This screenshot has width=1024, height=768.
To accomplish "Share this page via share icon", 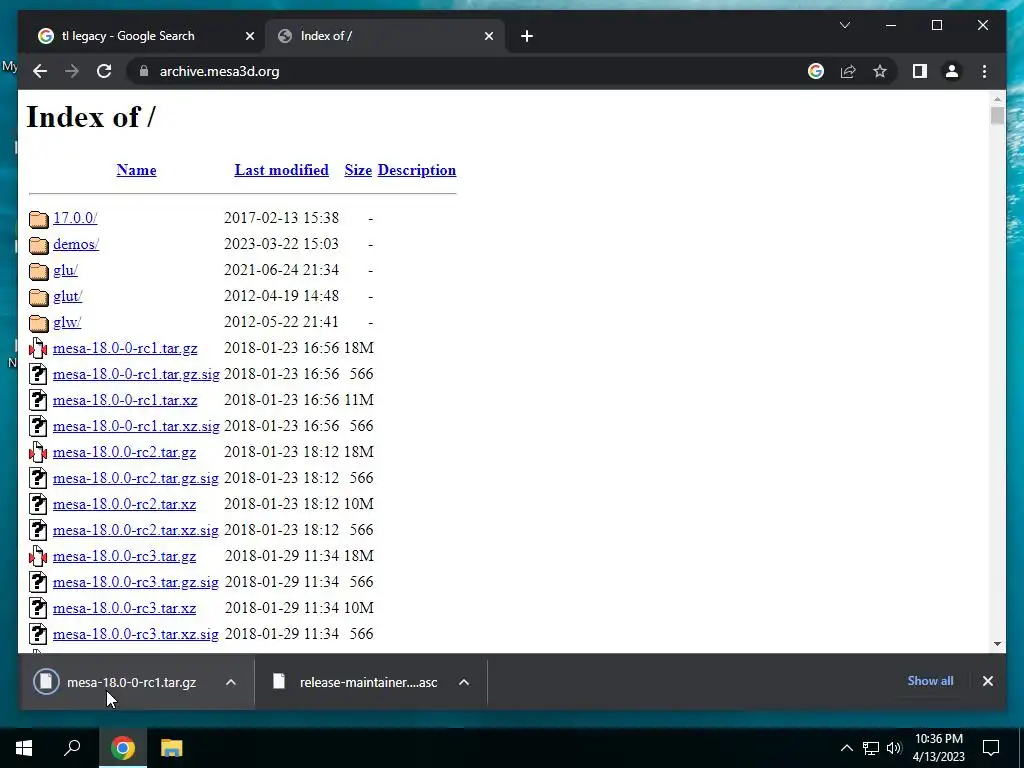I will coord(848,71).
